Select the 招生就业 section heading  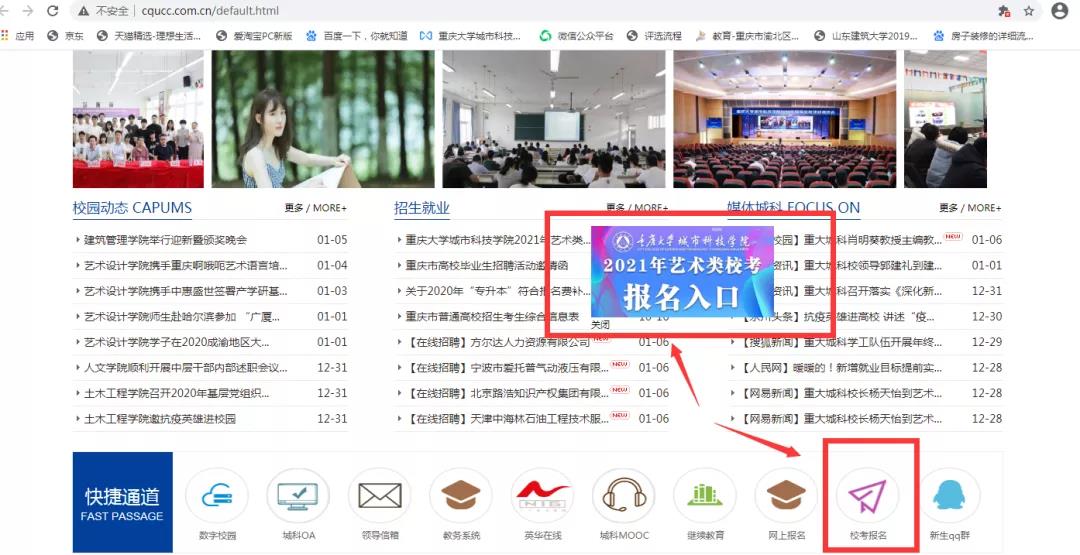pyautogui.click(x=421, y=208)
